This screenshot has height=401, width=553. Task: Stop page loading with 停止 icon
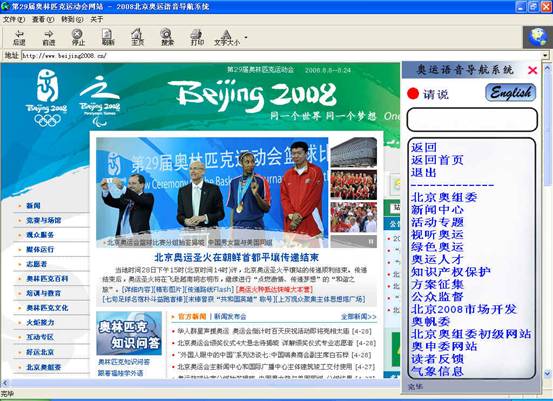[78, 37]
